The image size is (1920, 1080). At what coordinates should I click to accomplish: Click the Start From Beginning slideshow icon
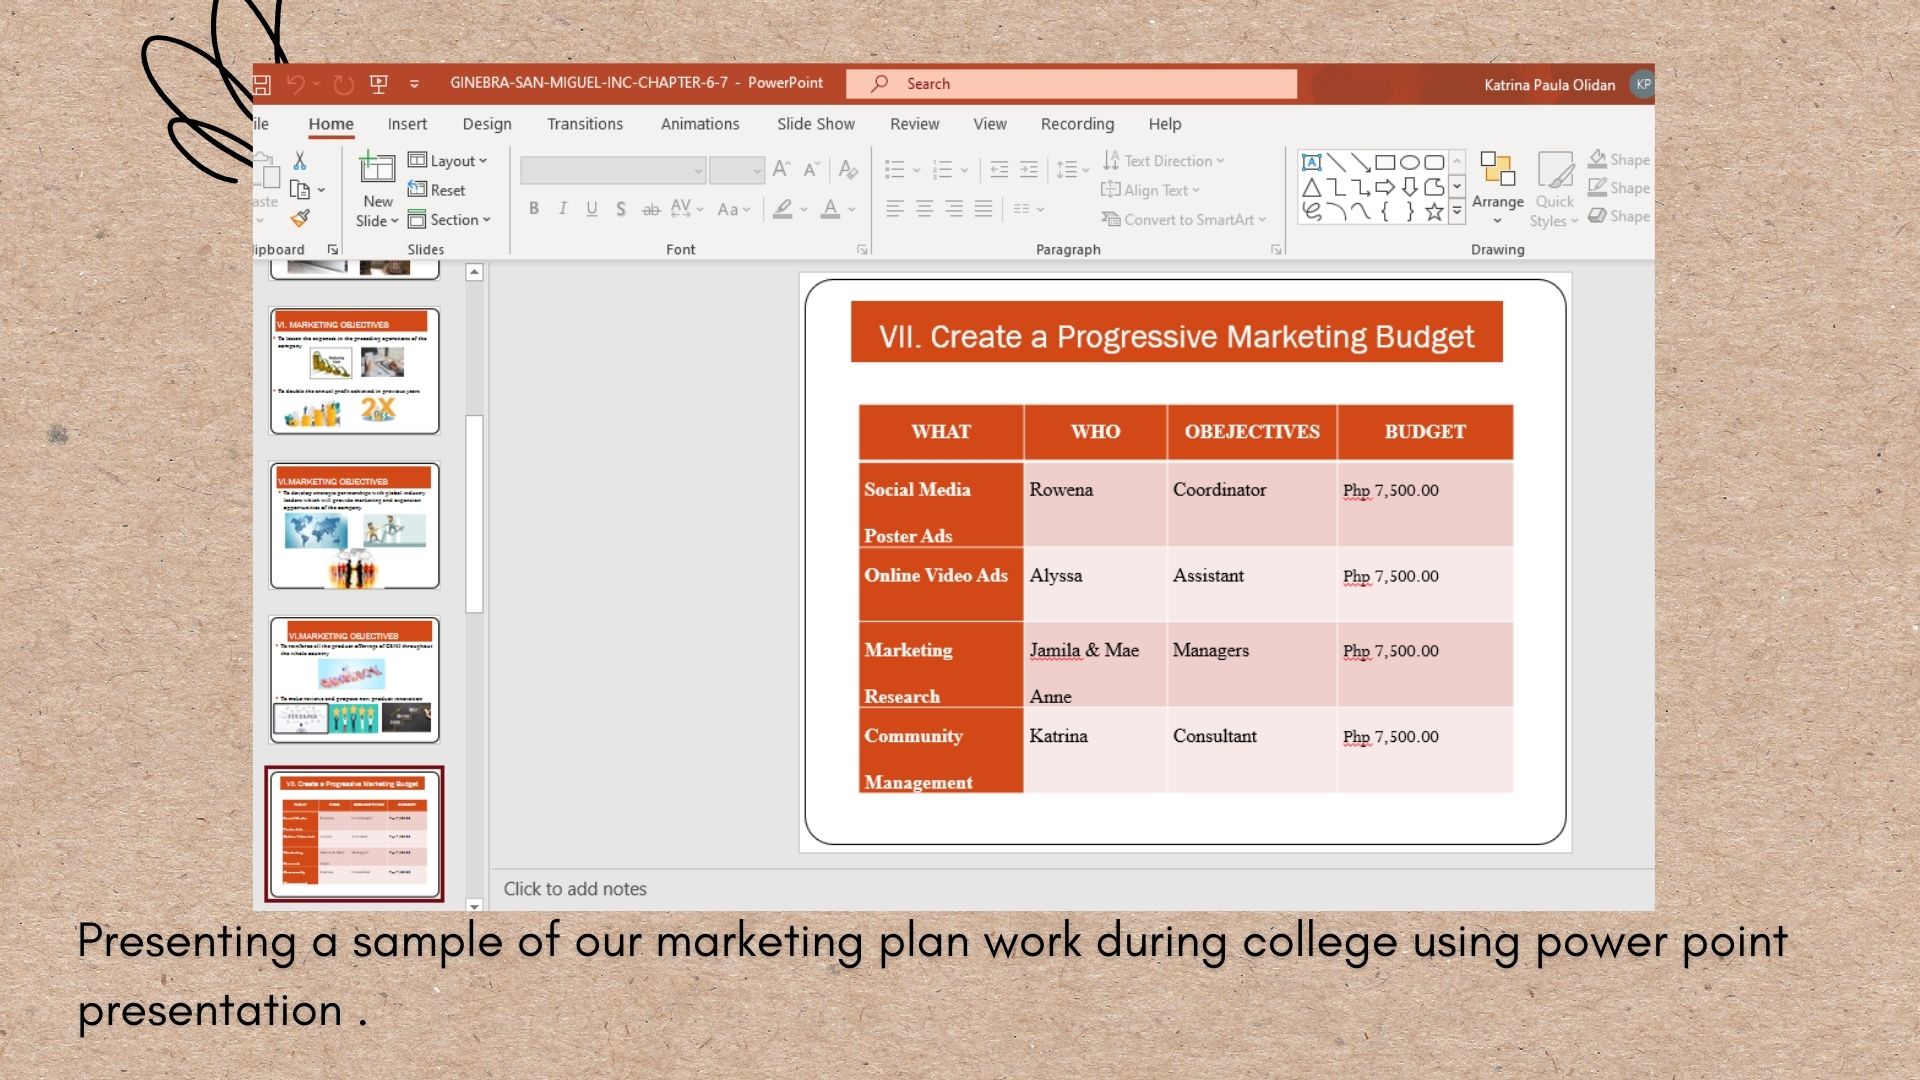pyautogui.click(x=379, y=85)
